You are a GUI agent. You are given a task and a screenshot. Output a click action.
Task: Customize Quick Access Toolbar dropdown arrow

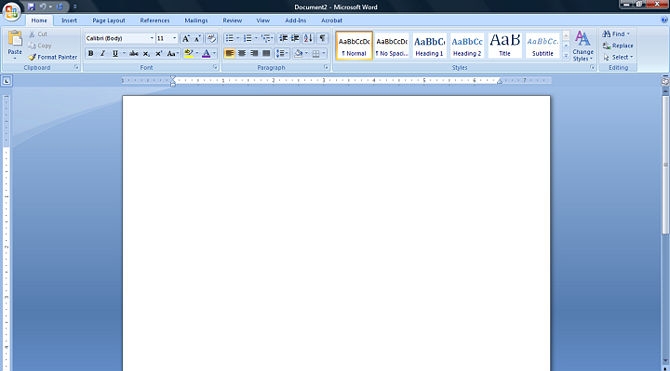pos(75,7)
